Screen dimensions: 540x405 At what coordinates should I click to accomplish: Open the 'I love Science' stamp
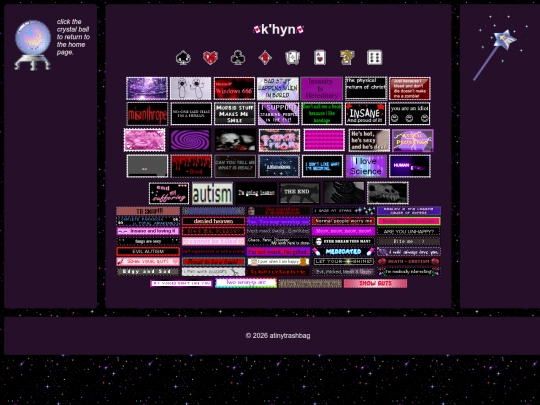[366, 166]
